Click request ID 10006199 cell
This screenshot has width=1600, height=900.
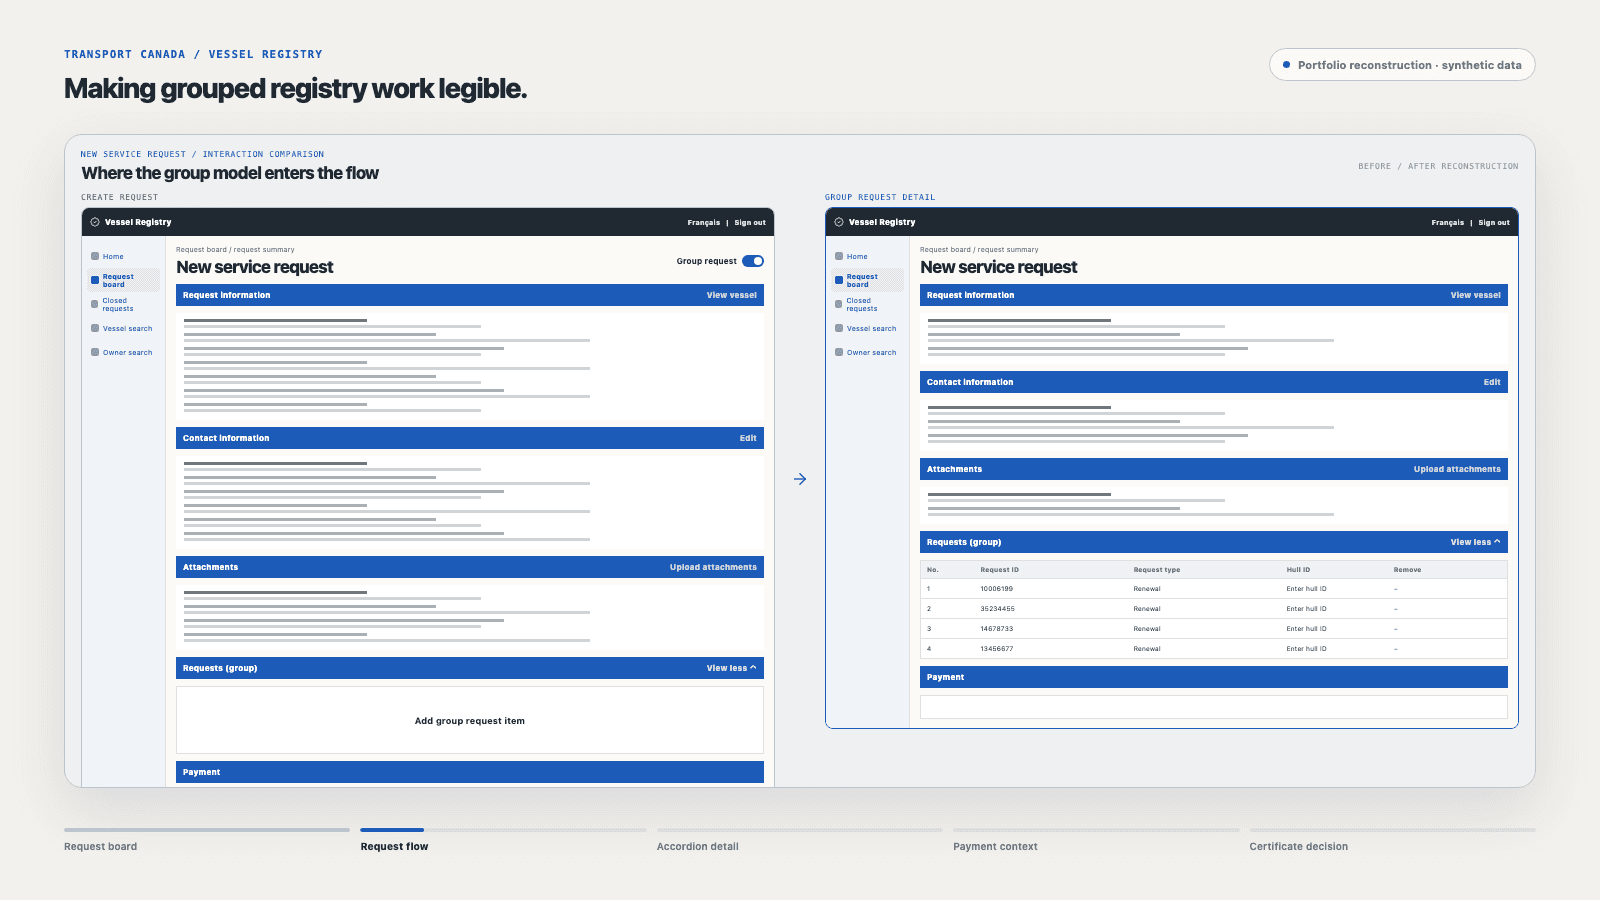[996, 589]
